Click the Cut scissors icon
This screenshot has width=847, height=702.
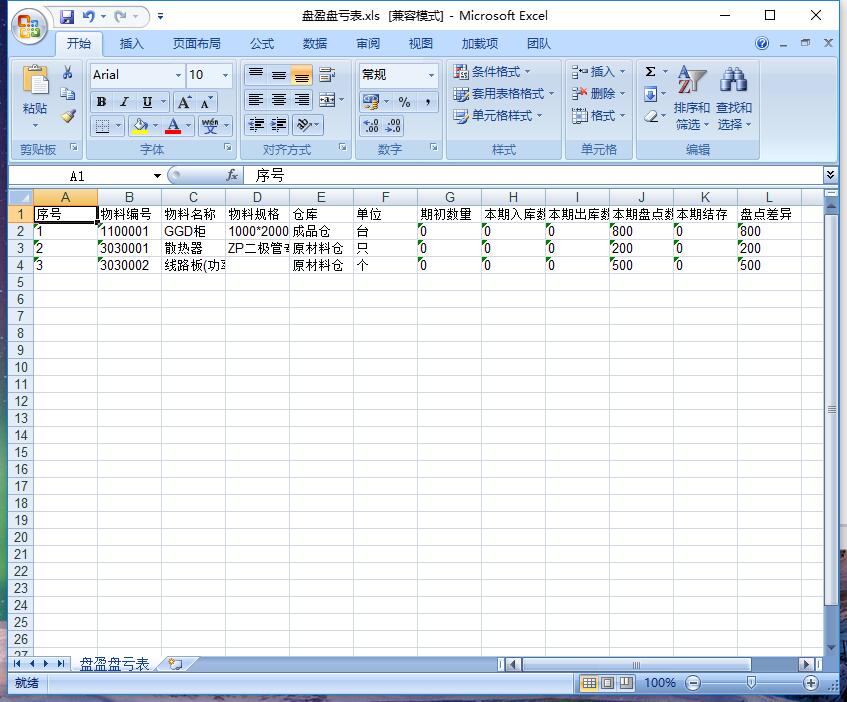coord(68,73)
